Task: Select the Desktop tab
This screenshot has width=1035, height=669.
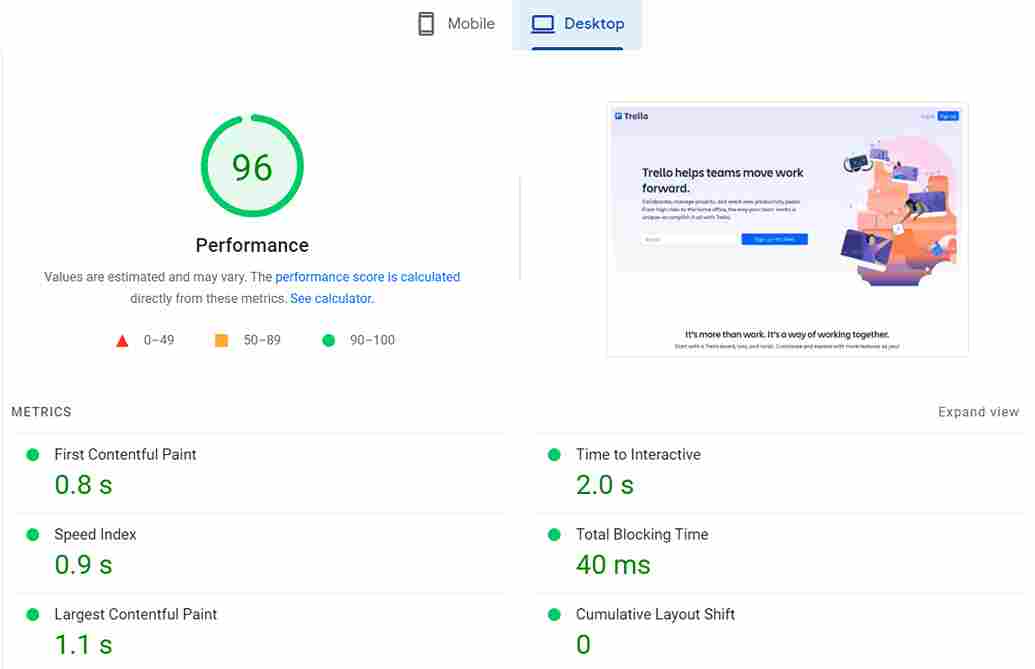Action: (577, 22)
